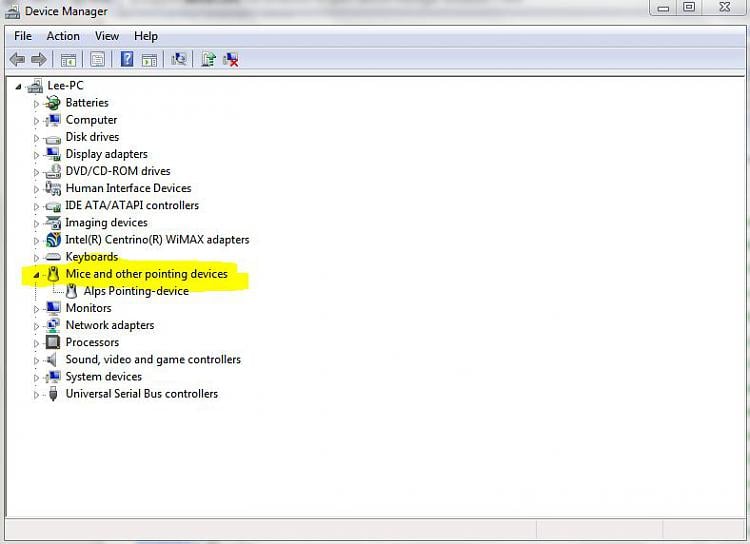The image size is (750, 544).
Task: Open the Help menu
Action: pyautogui.click(x=146, y=36)
